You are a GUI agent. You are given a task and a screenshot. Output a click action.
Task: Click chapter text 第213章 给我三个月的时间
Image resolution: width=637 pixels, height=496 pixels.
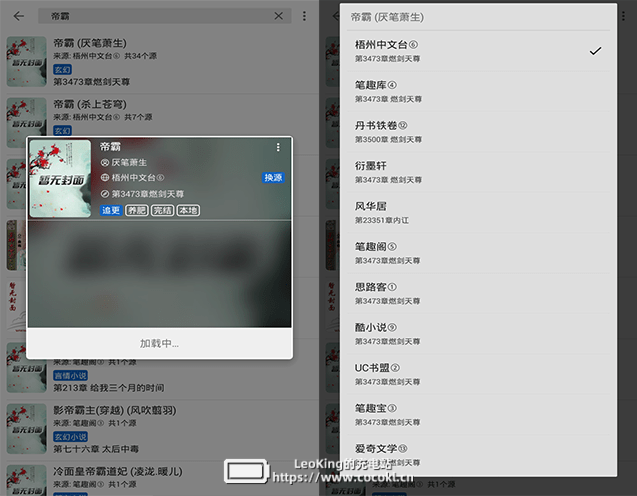[108, 388]
